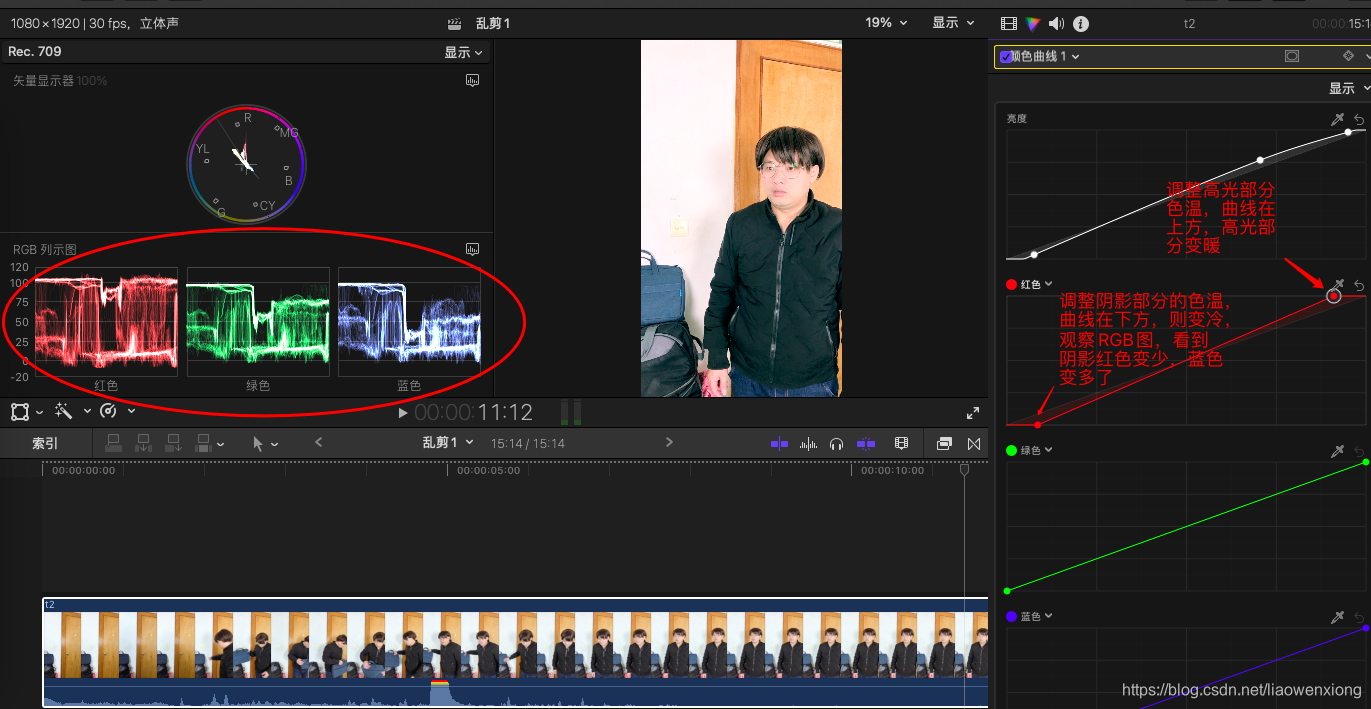
Task: Toggle the Color Curves 1 checkbox
Action: coord(1005,57)
